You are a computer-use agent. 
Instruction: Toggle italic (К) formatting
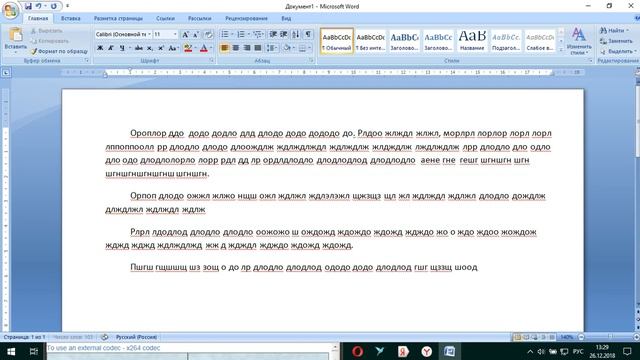[111, 48]
